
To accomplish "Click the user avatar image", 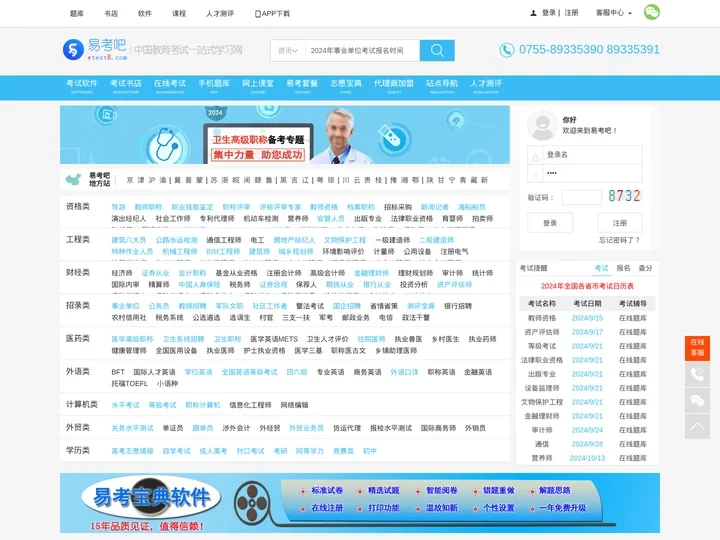I will pos(542,125).
